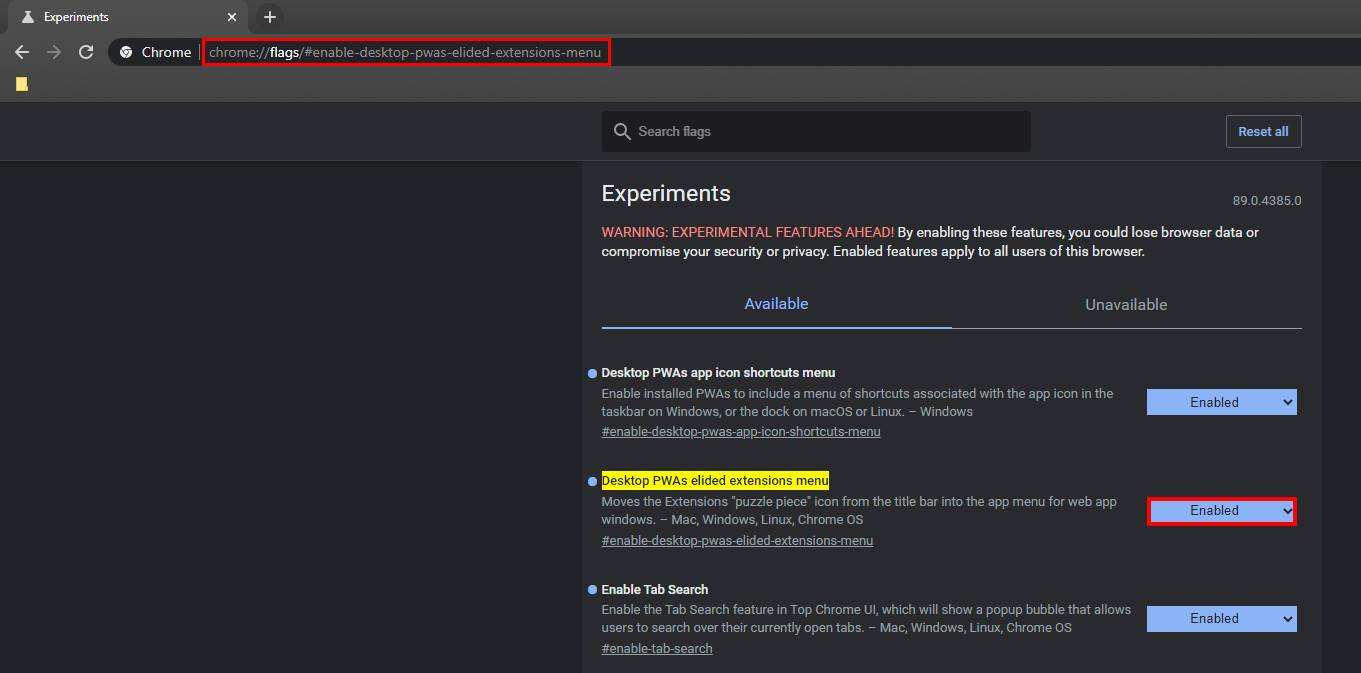Screen dimensions: 1361x673
Task: Open dropdown for PWAs elided extensions menu
Action: [x=1221, y=510]
